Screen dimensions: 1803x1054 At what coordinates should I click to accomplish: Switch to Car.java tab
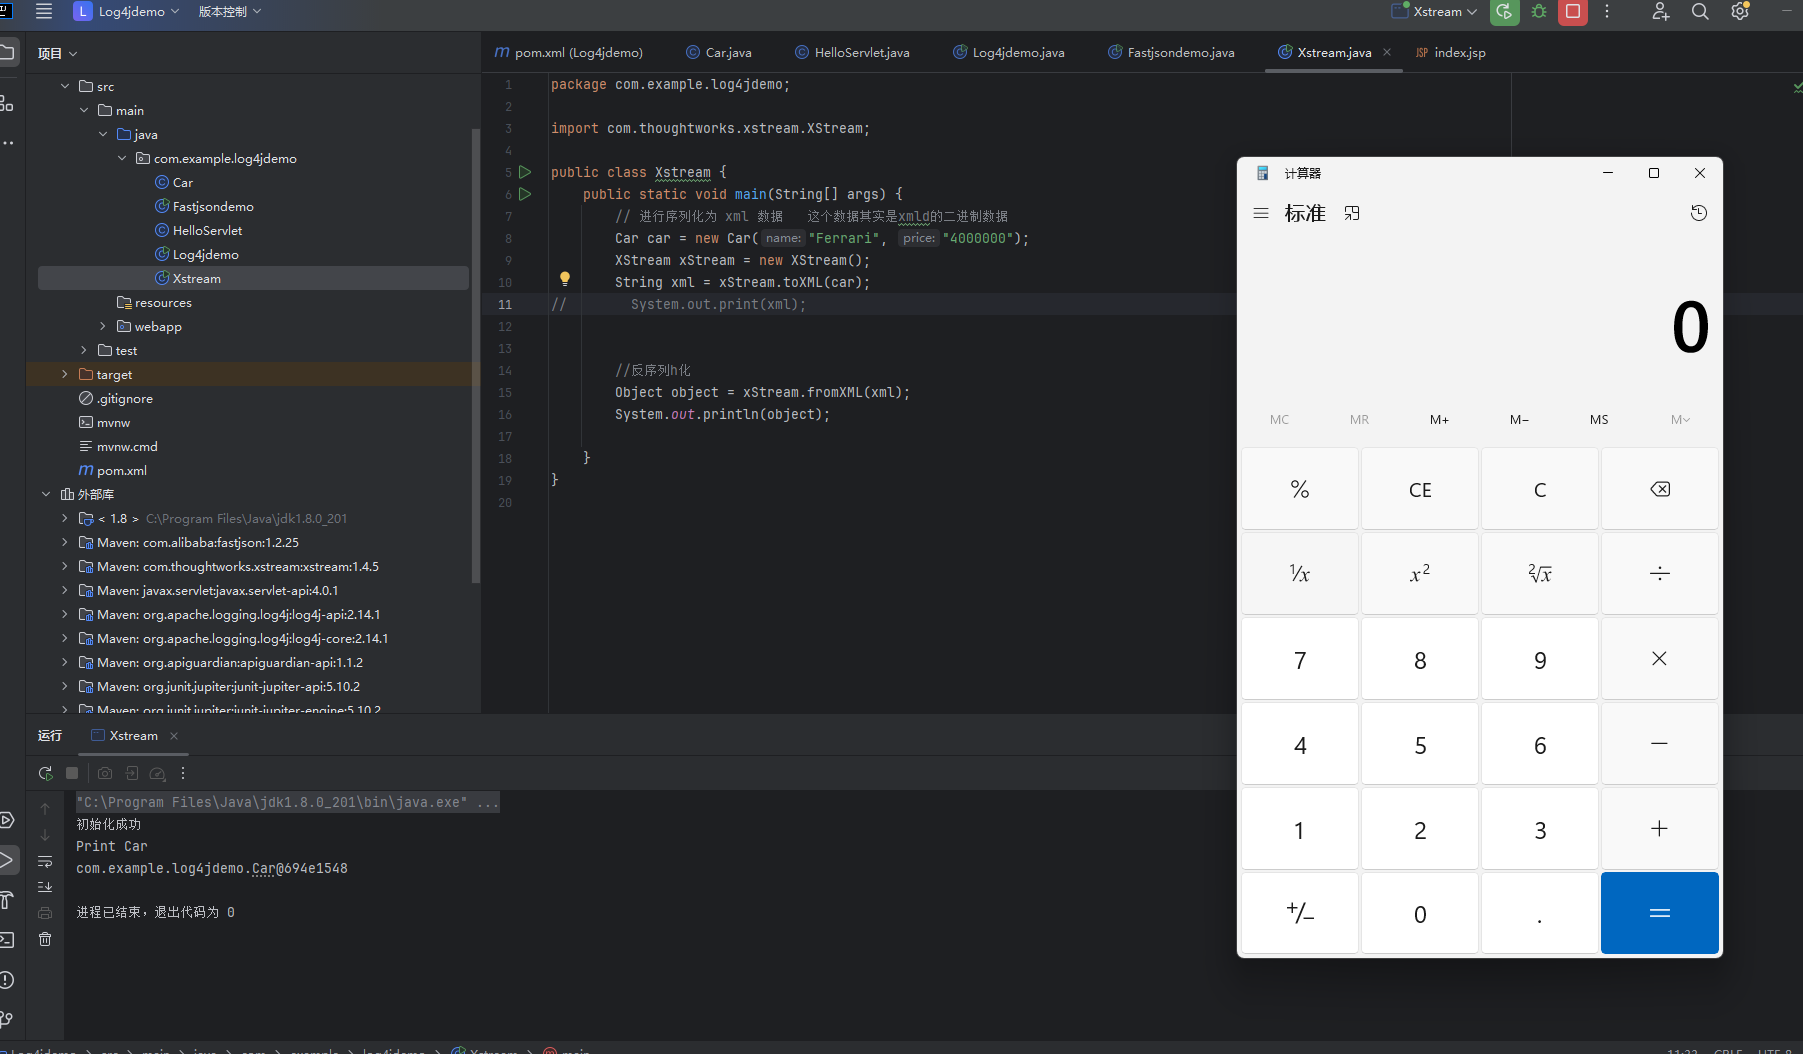pyautogui.click(x=719, y=53)
